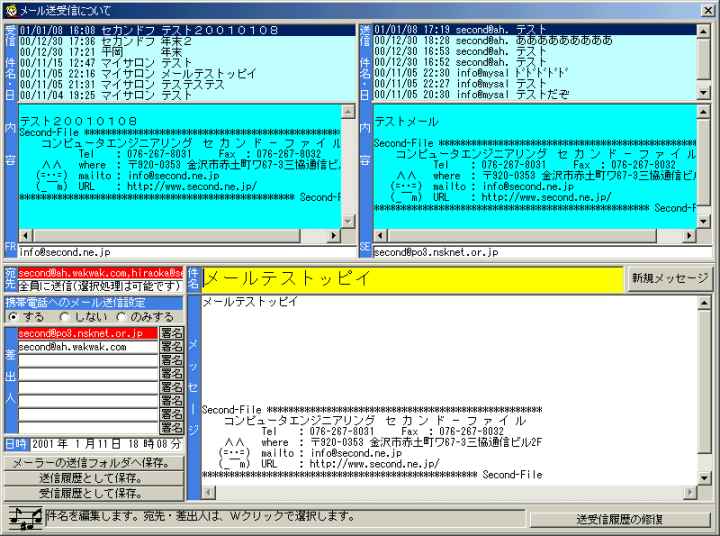
Task: Click メーラーの送信フォルダへ保存 button
Action: point(92,464)
